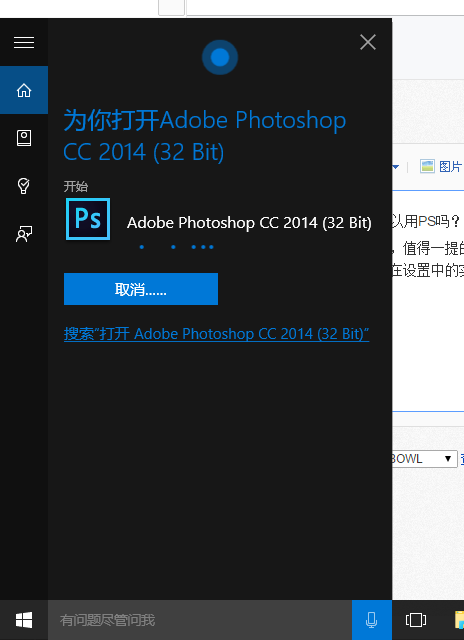The height and width of the screenshot is (640, 464).
Task: Click the 取消 cancel button
Action: [141, 289]
